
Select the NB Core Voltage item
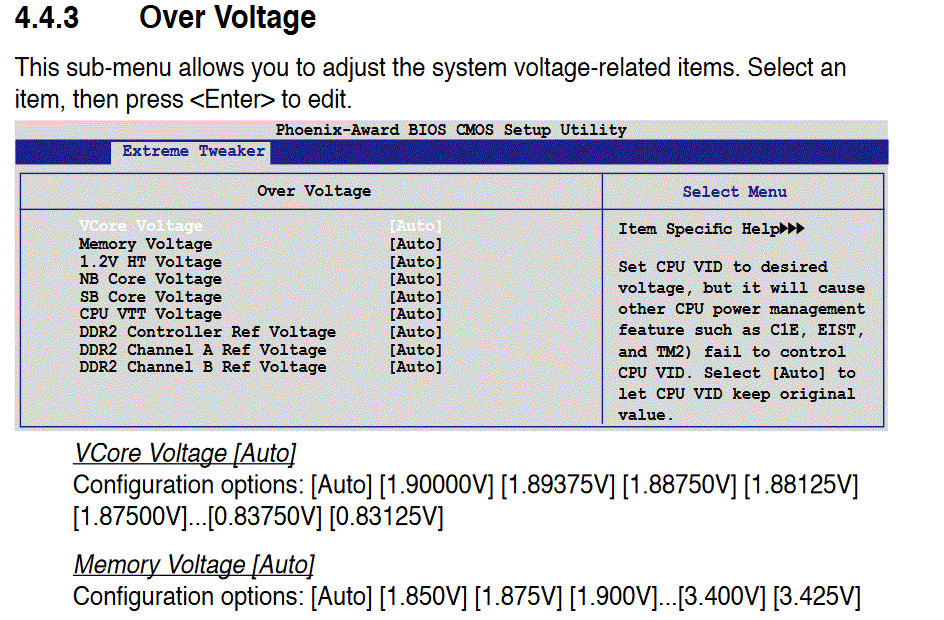[x=151, y=279]
